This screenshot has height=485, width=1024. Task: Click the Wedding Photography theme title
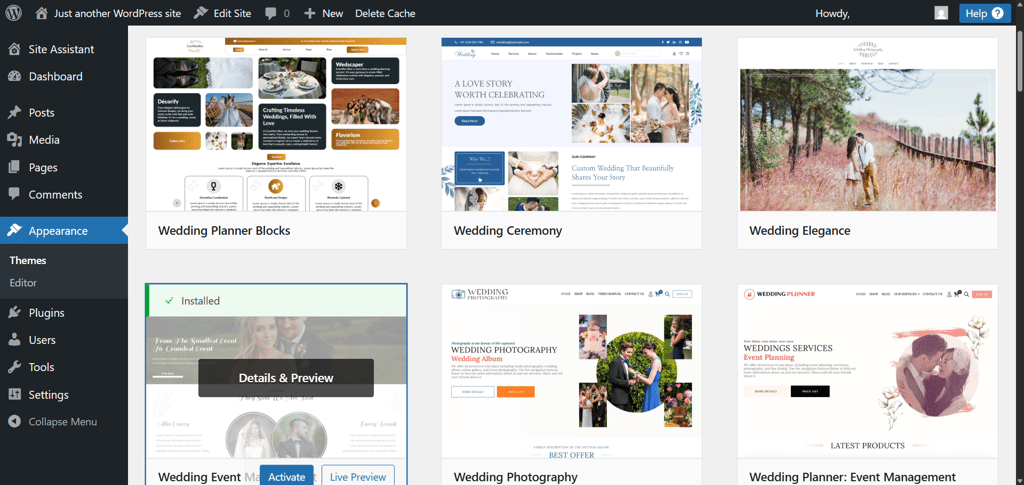tap(516, 477)
